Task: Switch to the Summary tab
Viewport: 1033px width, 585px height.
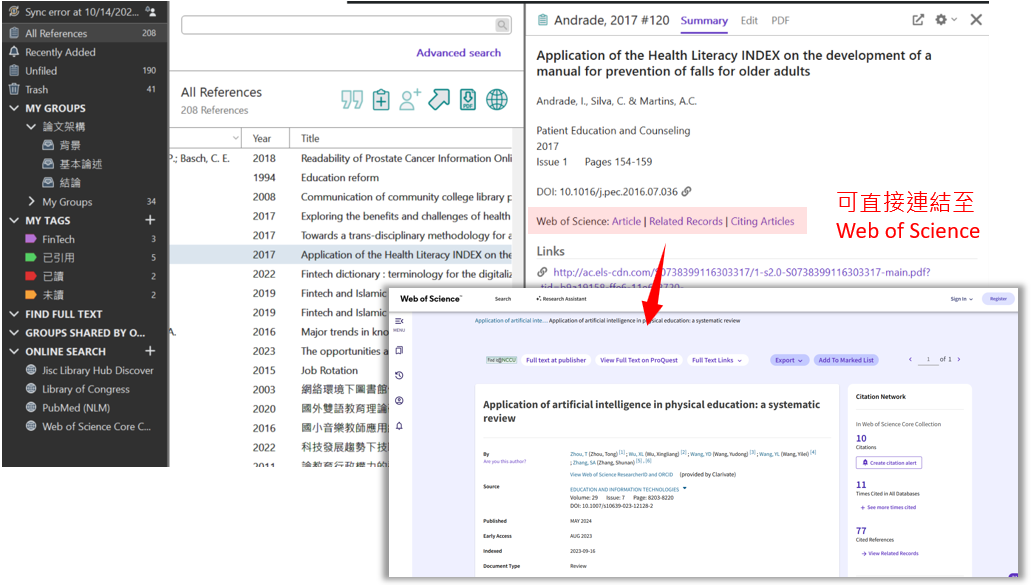Action: tap(704, 20)
